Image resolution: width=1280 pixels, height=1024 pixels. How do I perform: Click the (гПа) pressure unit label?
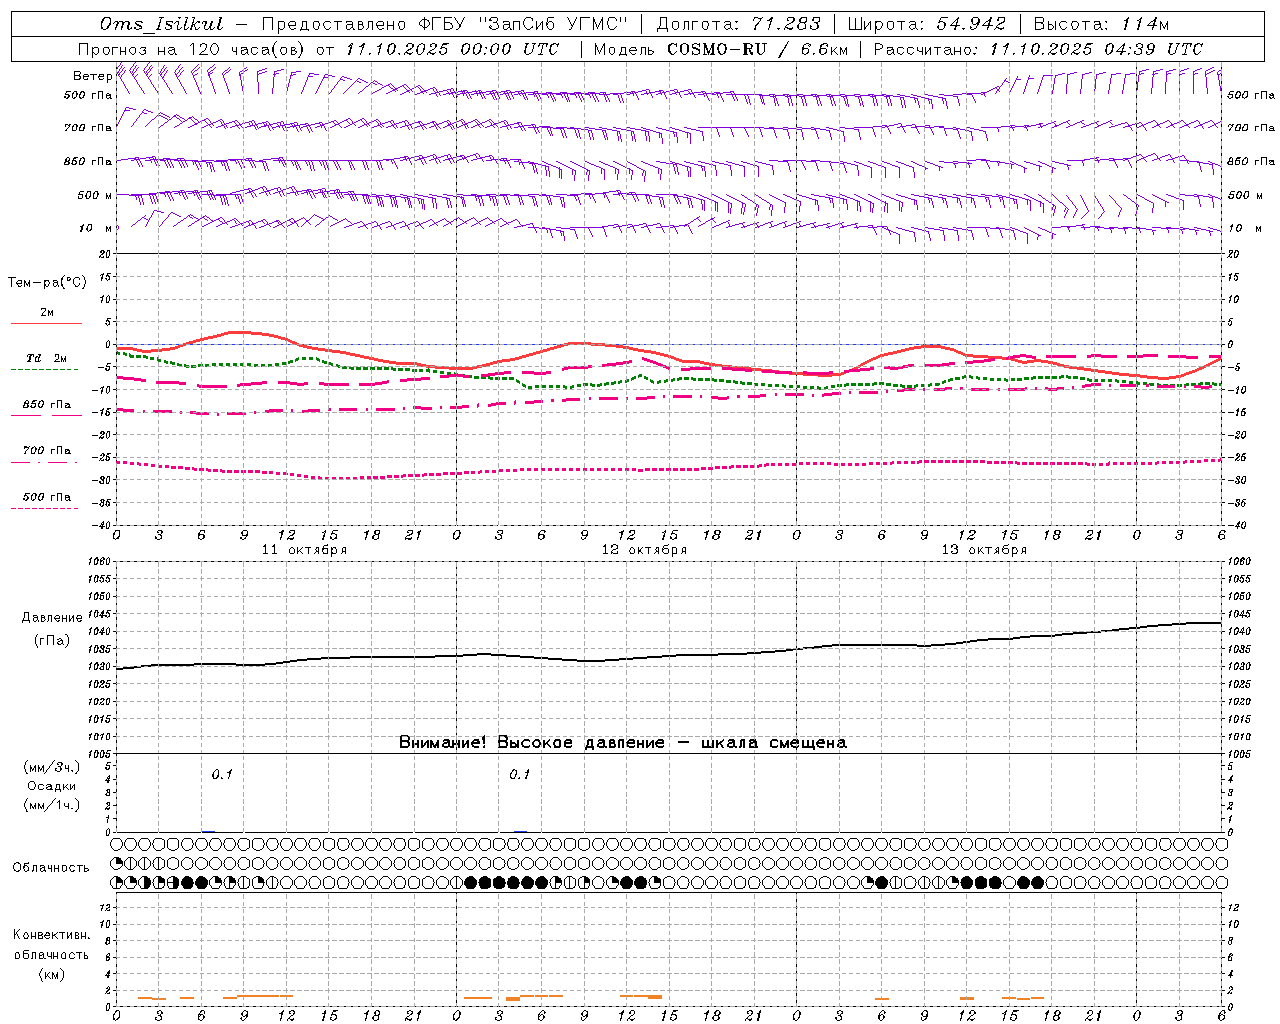point(52,641)
